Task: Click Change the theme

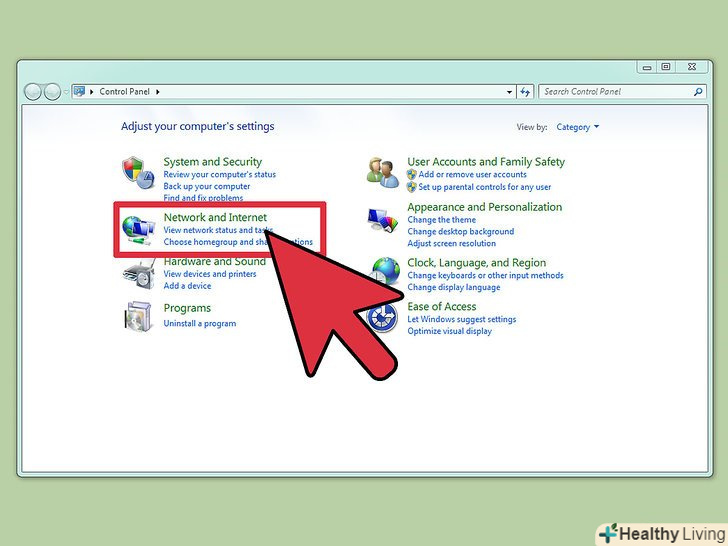Action: 442,220
